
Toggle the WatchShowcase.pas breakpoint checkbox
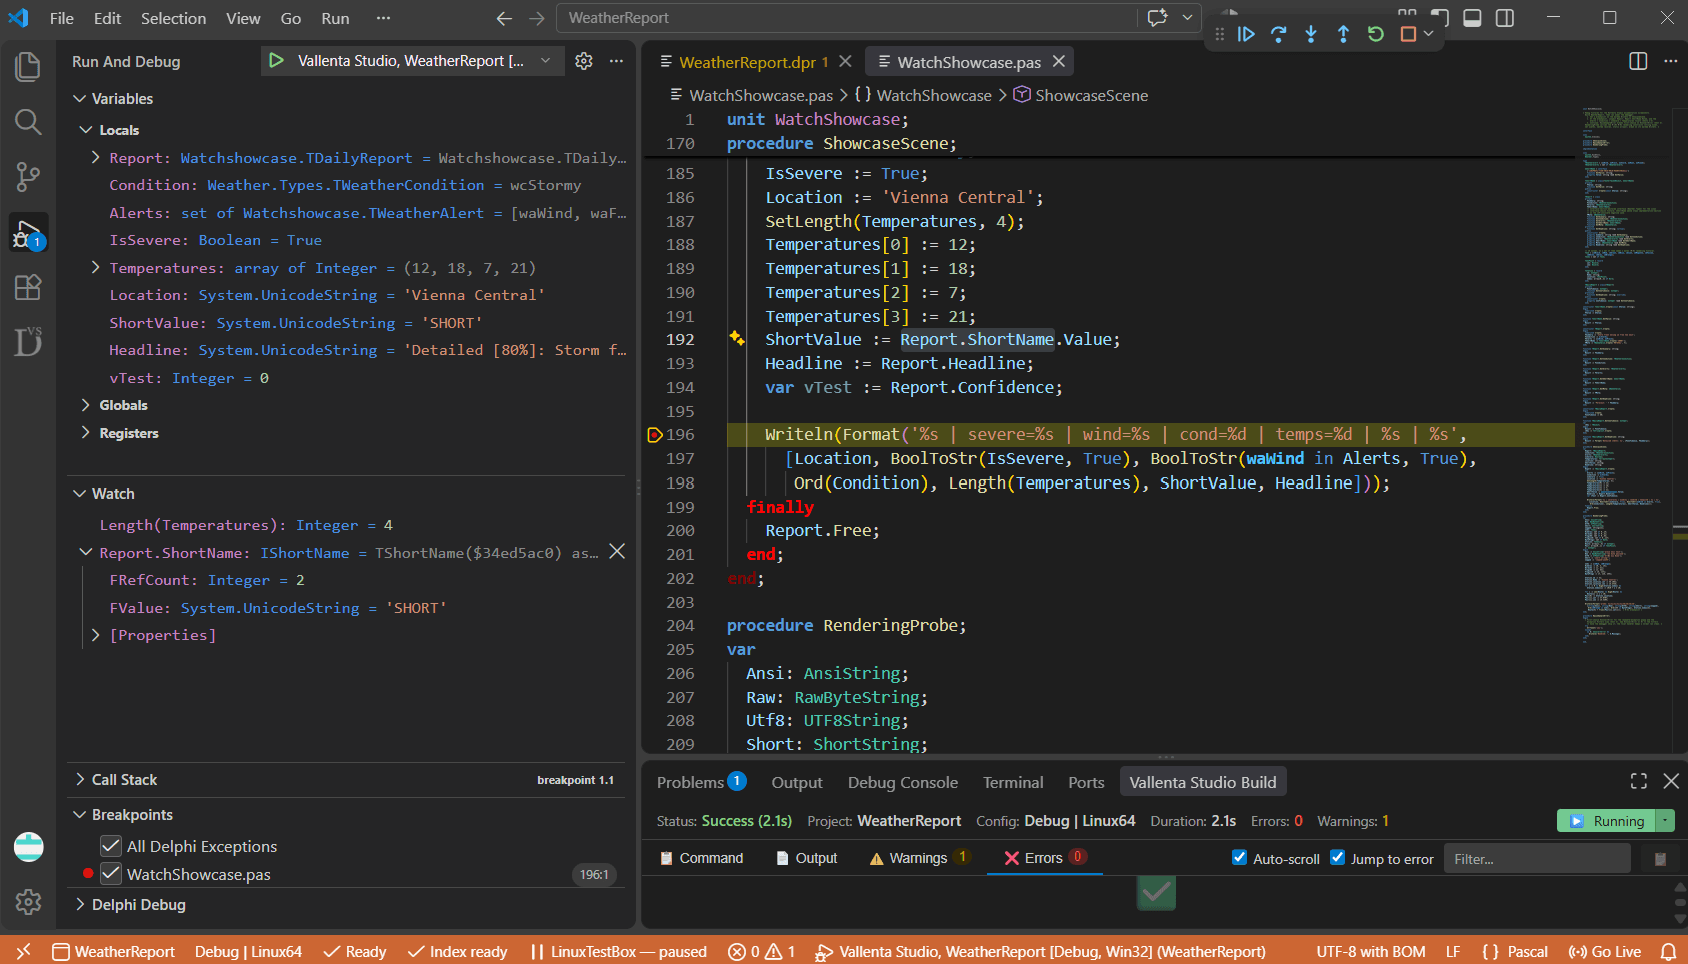click(111, 874)
